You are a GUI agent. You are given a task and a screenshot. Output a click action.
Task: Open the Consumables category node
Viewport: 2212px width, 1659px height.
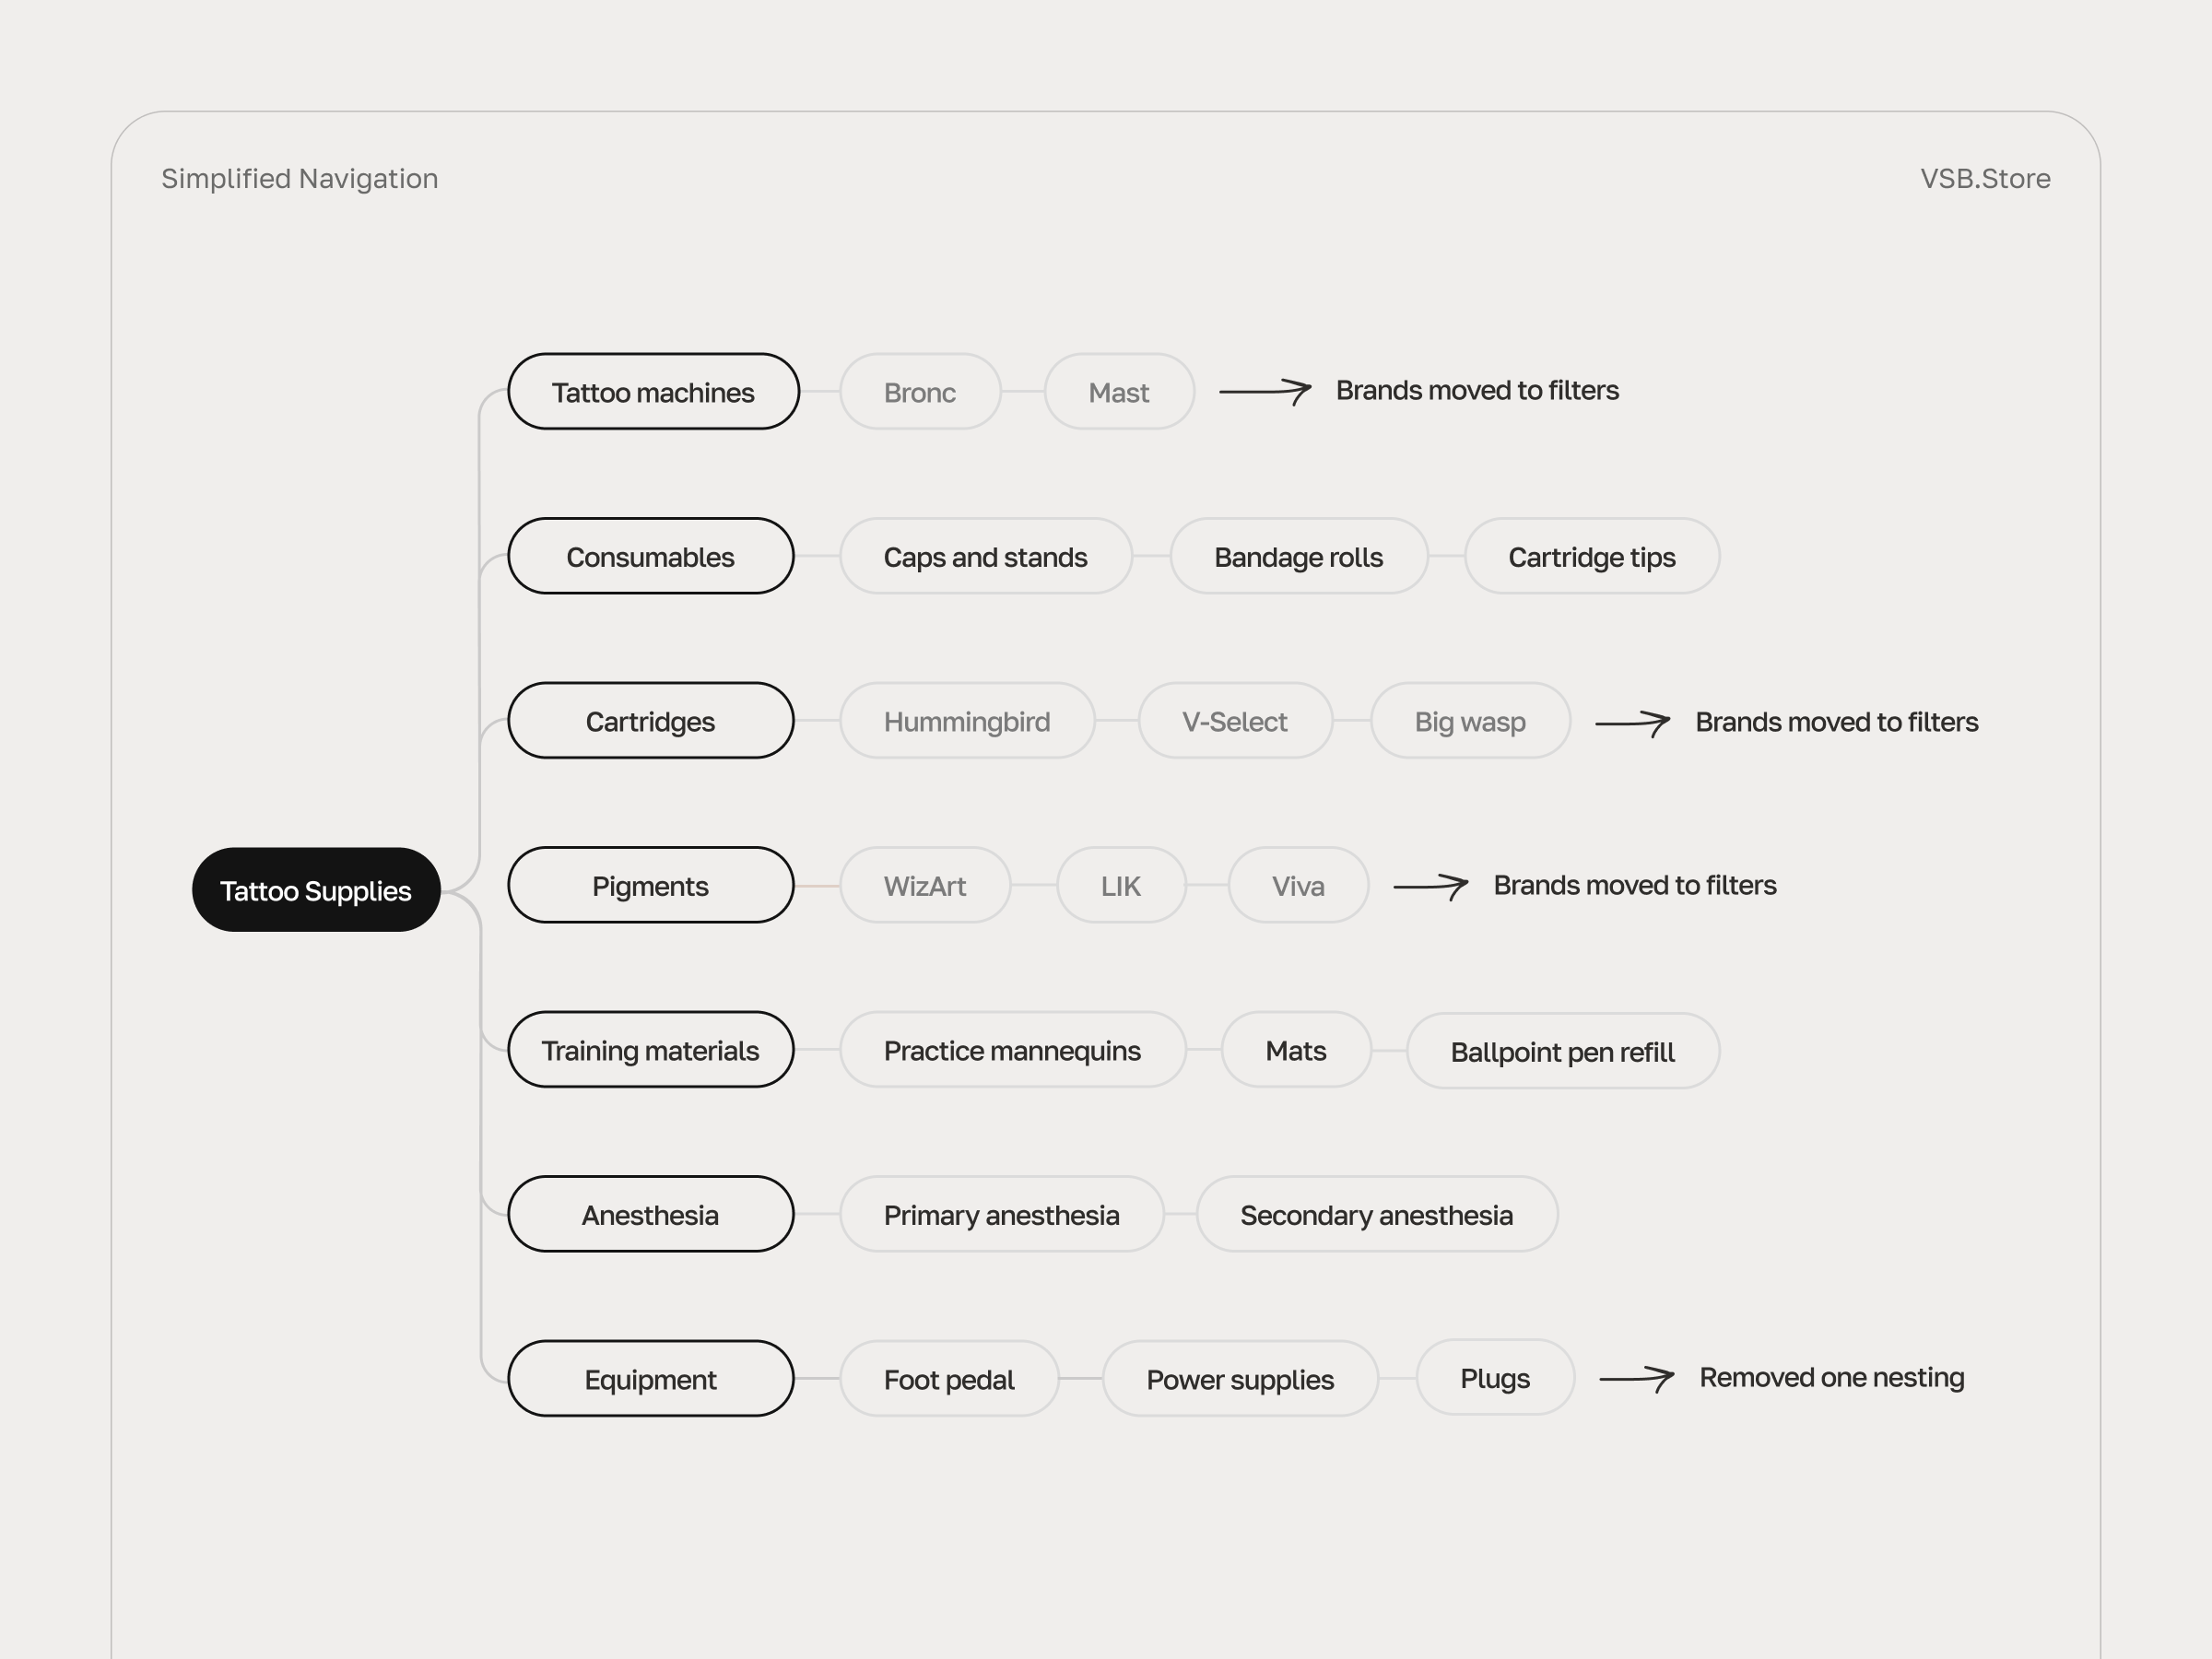pyautogui.click(x=650, y=557)
